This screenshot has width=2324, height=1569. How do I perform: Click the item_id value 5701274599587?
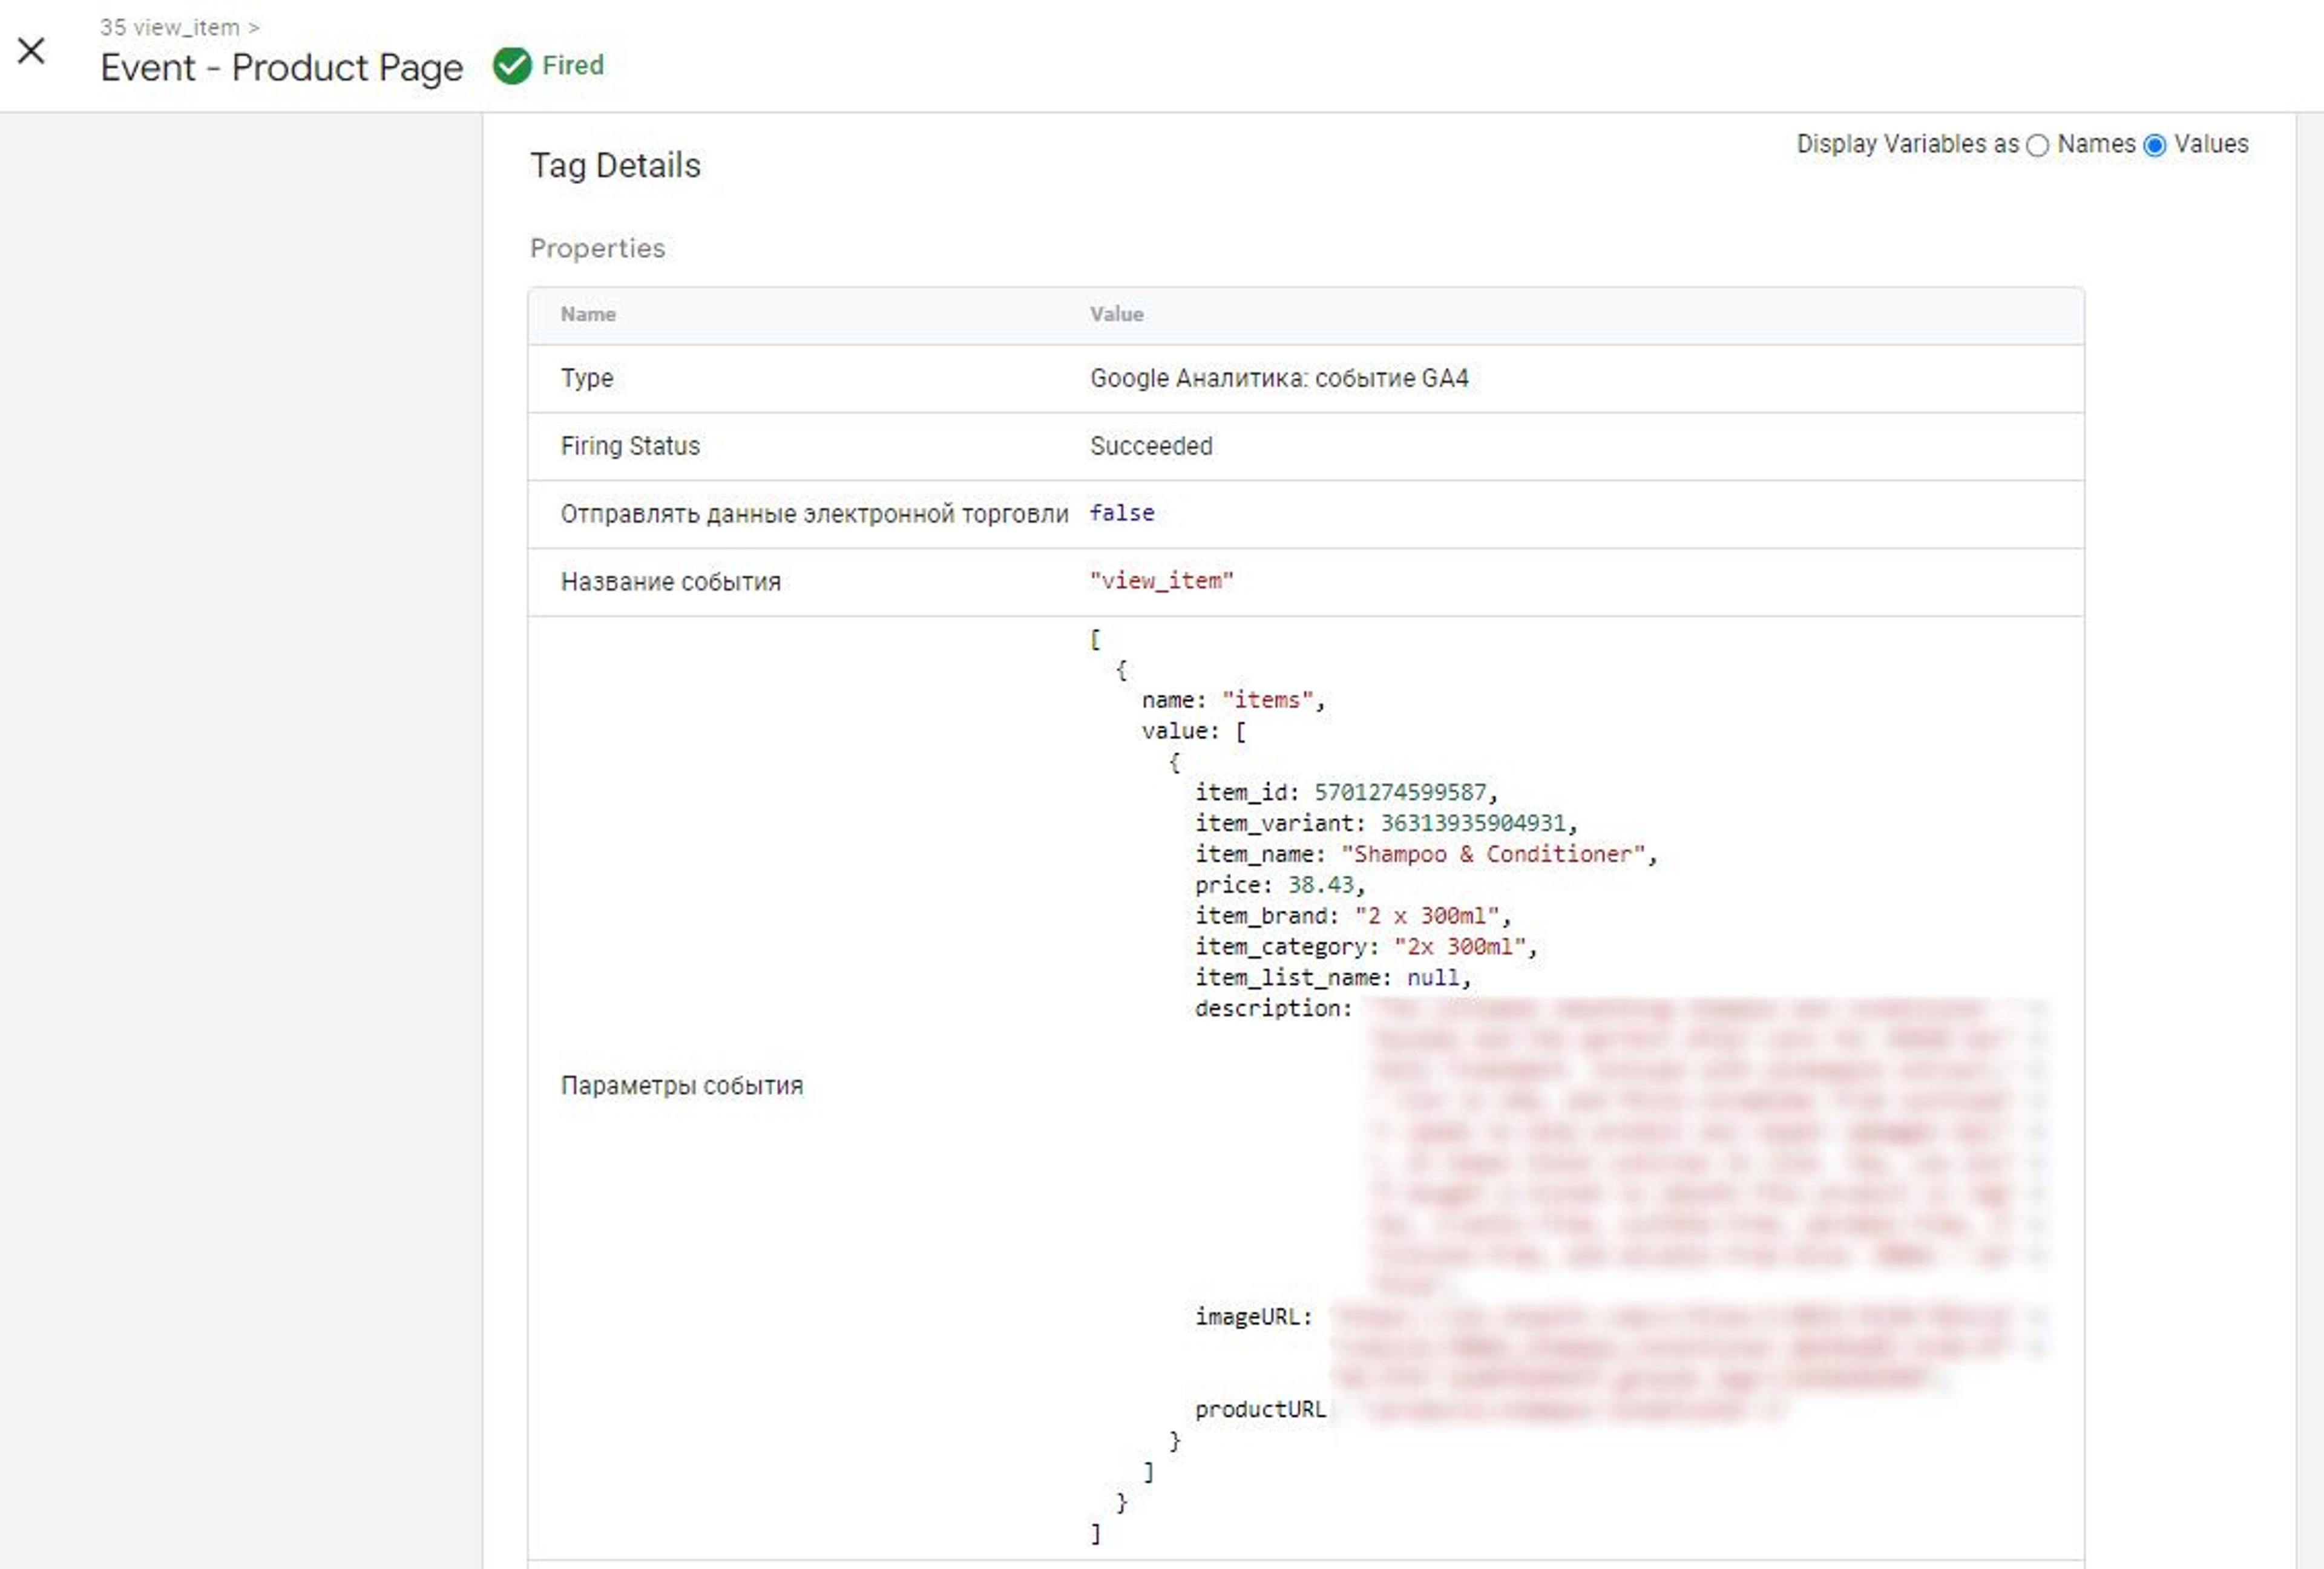[x=1400, y=793]
